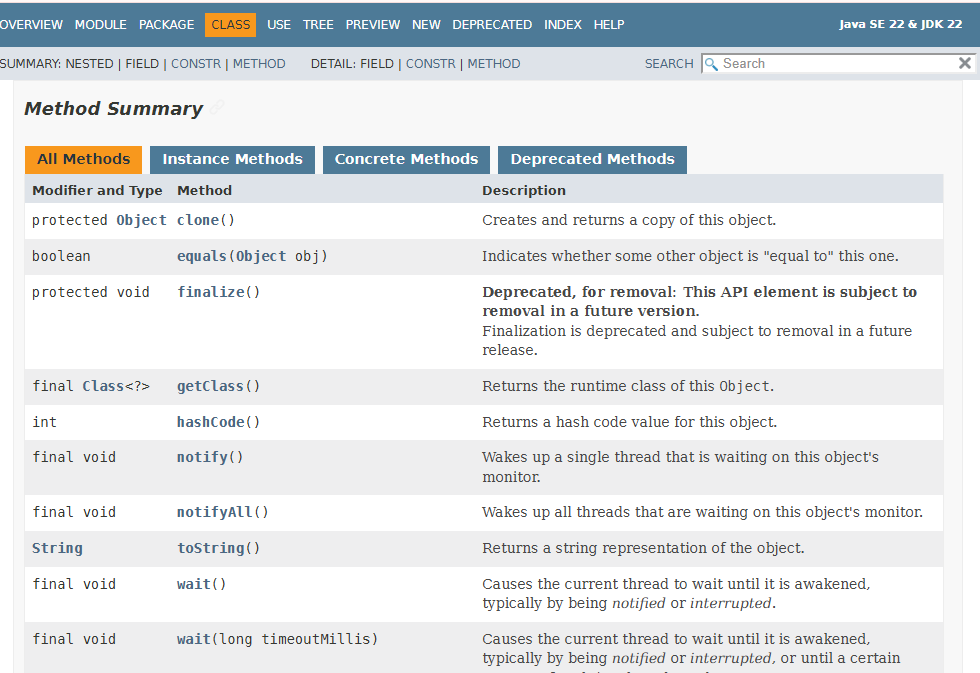
Task: Open the Use page
Action: click(279, 25)
